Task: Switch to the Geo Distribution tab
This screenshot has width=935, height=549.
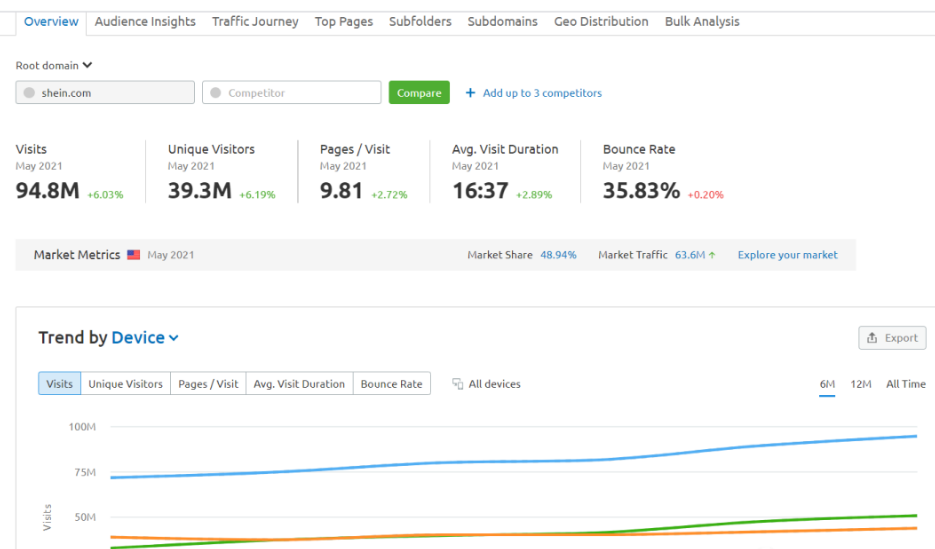Action: click(x=601, y=21)
